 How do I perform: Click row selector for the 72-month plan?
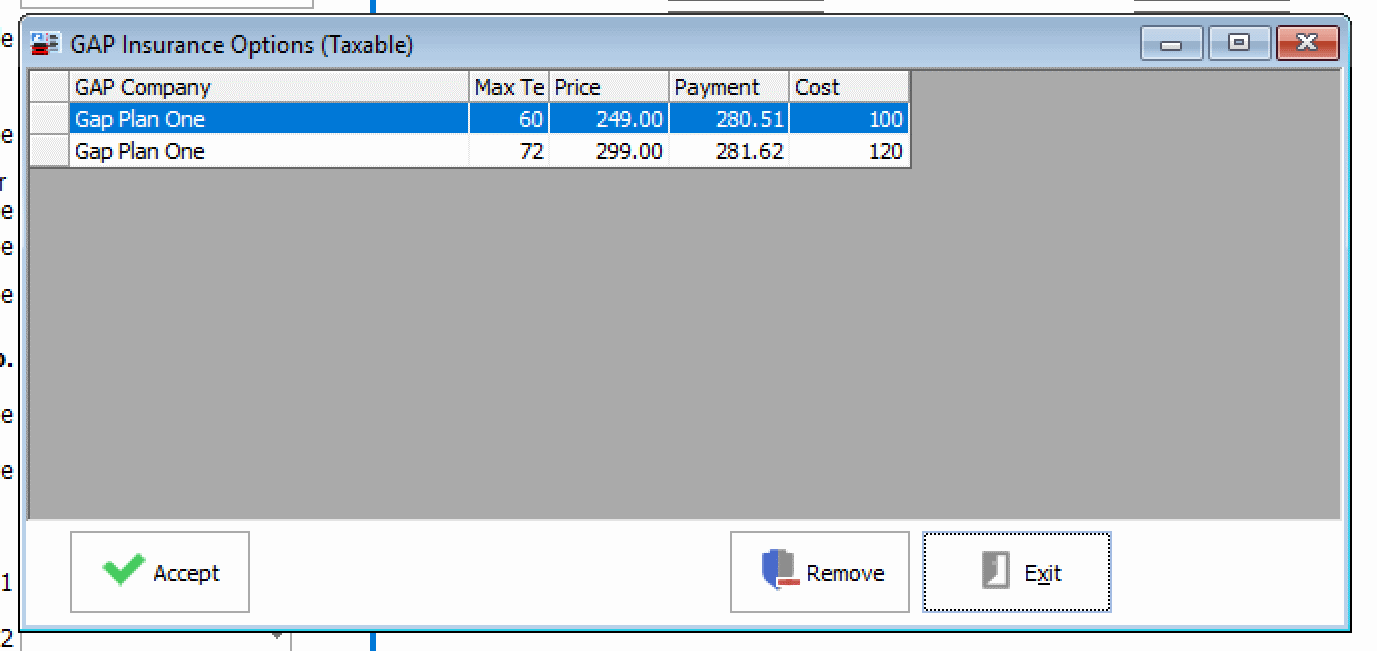[x=49, y=151]
